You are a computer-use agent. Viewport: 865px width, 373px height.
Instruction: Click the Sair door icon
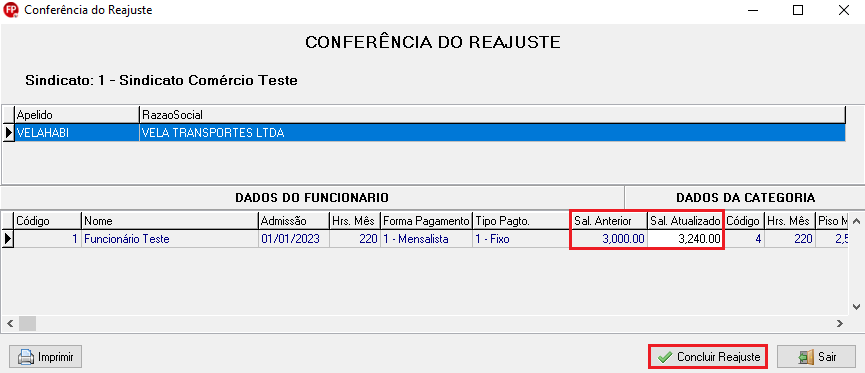[x=807, y=357]
